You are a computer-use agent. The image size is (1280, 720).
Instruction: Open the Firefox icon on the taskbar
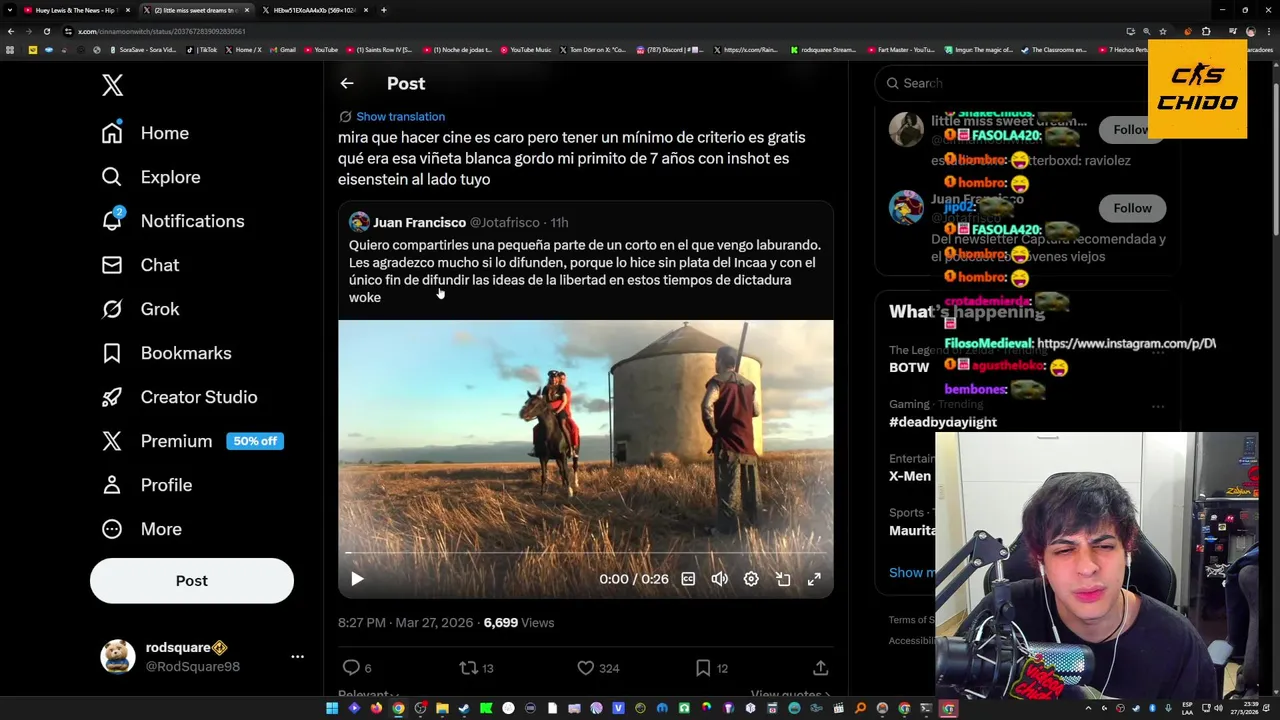pos(376,709)
